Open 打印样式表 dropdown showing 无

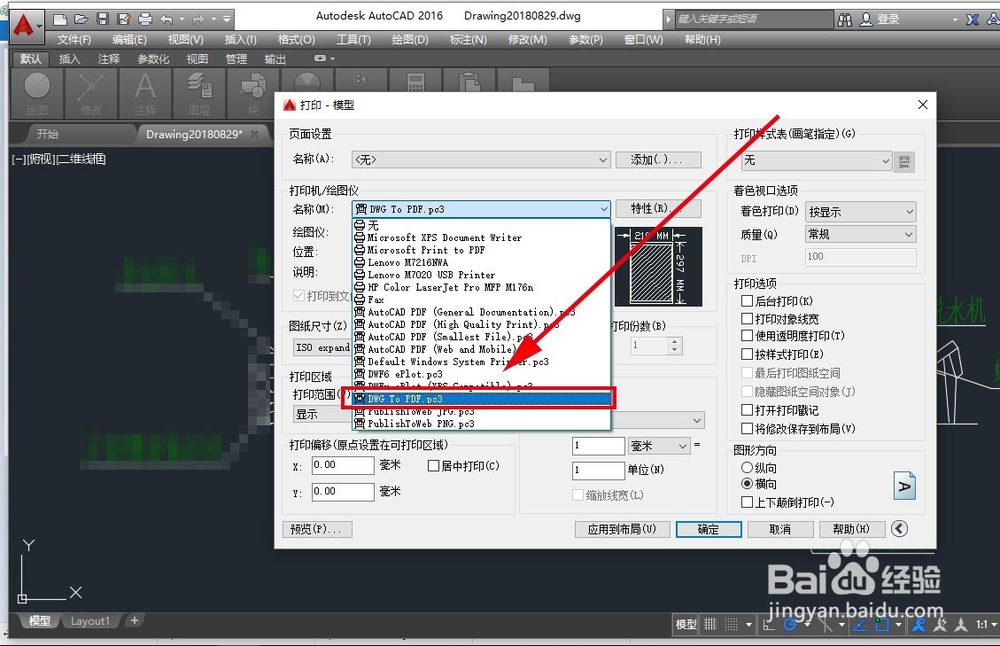pyautogui.click(x=816, y=161)
